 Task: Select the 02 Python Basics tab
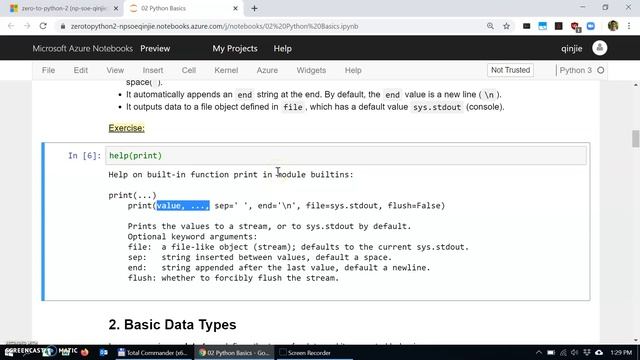tap(184, 8)
